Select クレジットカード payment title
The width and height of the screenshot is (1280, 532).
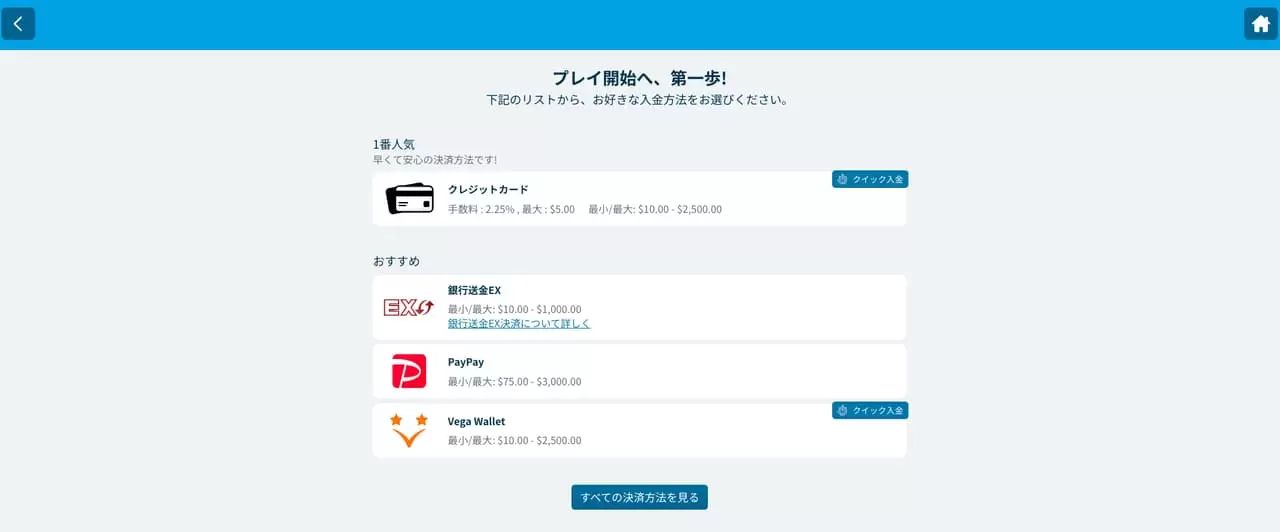488,189
